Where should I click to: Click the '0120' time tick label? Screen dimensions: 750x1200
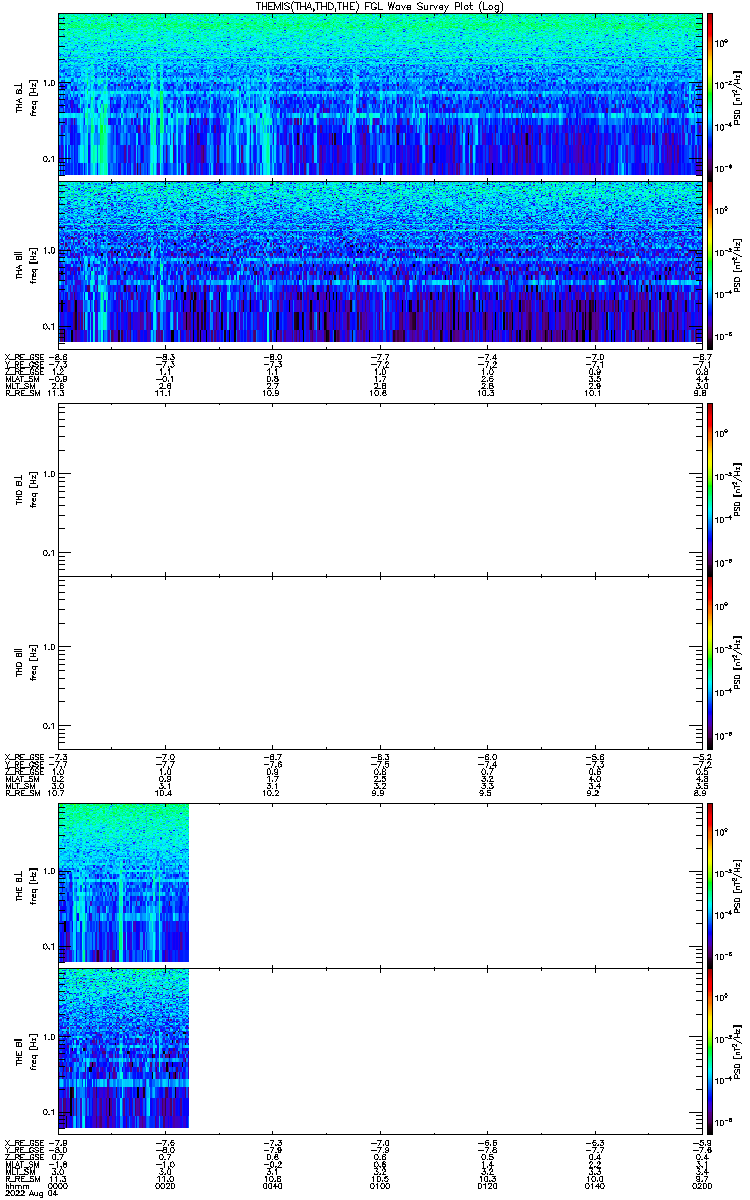487,1187
